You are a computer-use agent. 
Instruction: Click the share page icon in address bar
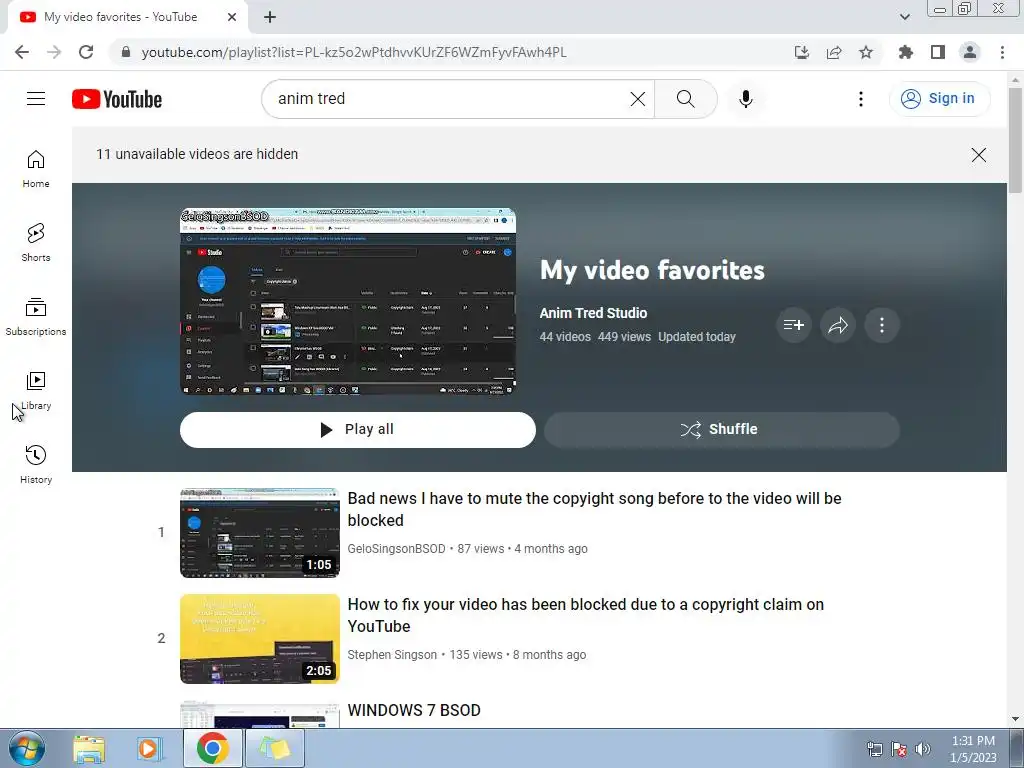pos(833,52)
